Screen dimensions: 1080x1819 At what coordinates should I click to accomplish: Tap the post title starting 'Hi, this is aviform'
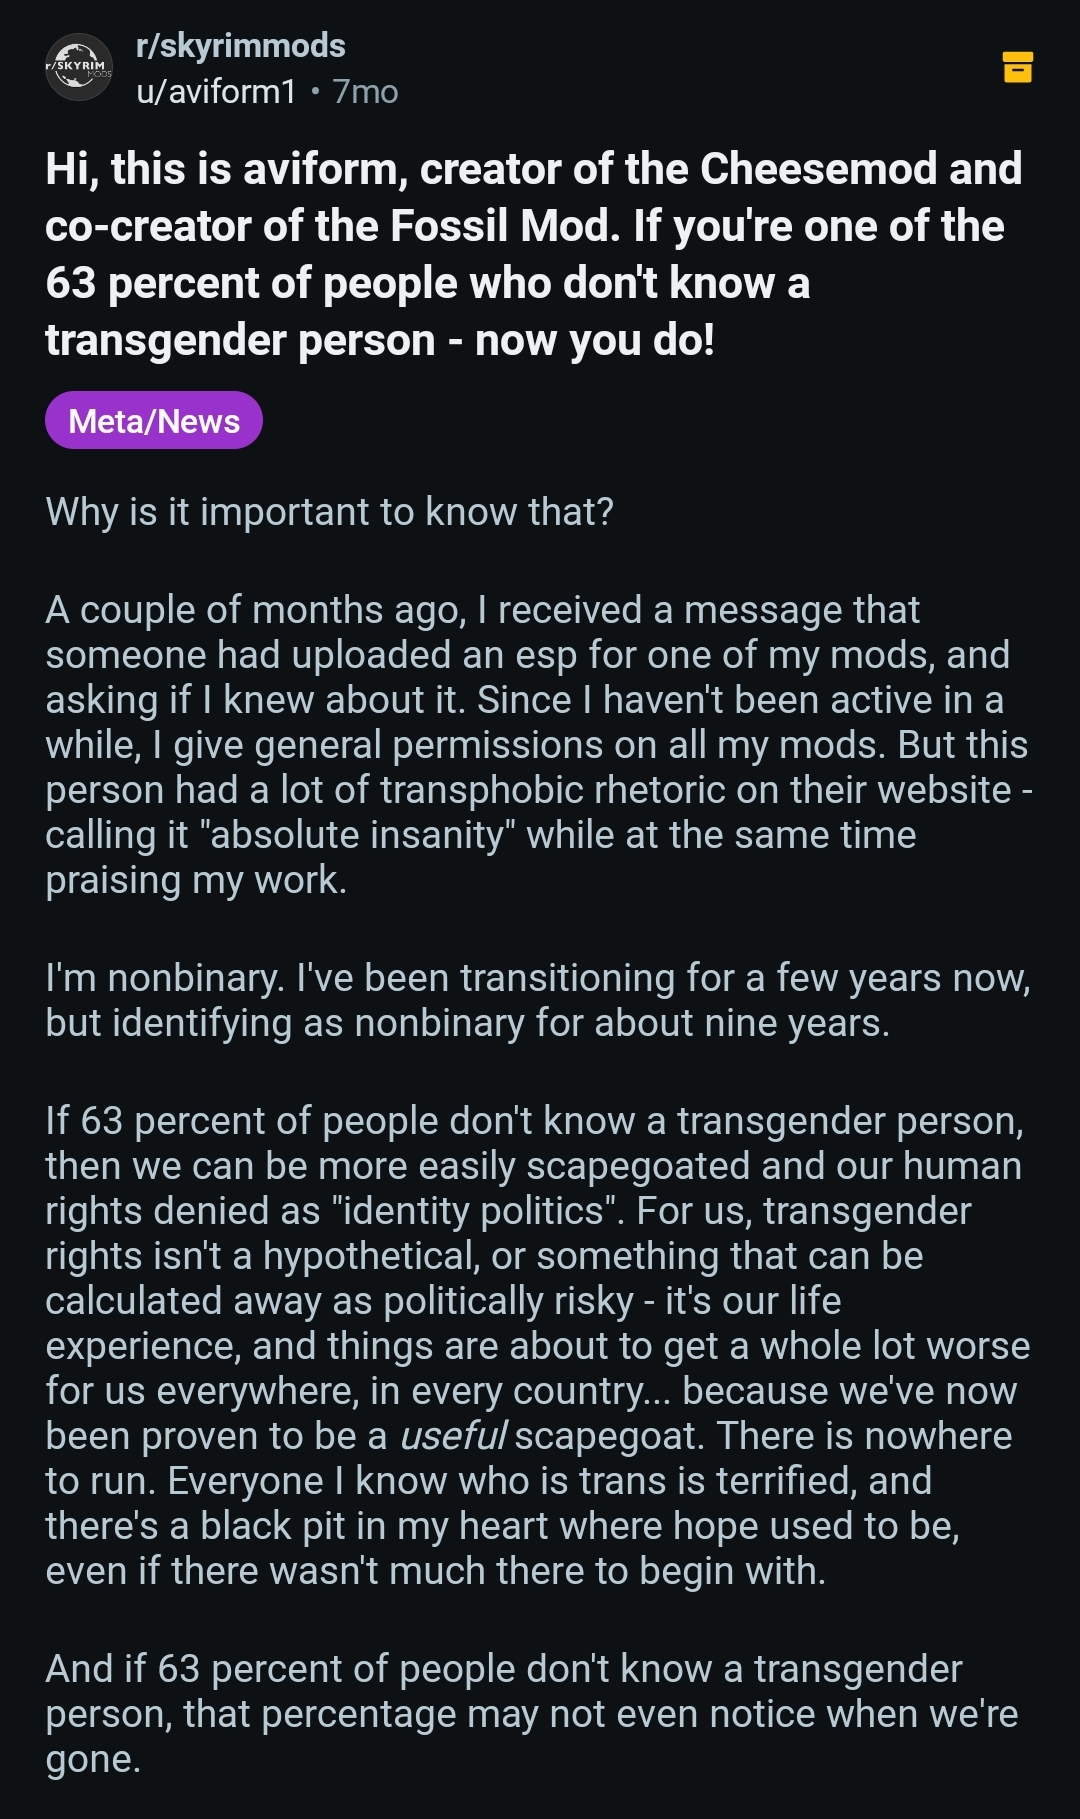click(x=534, y=254)
